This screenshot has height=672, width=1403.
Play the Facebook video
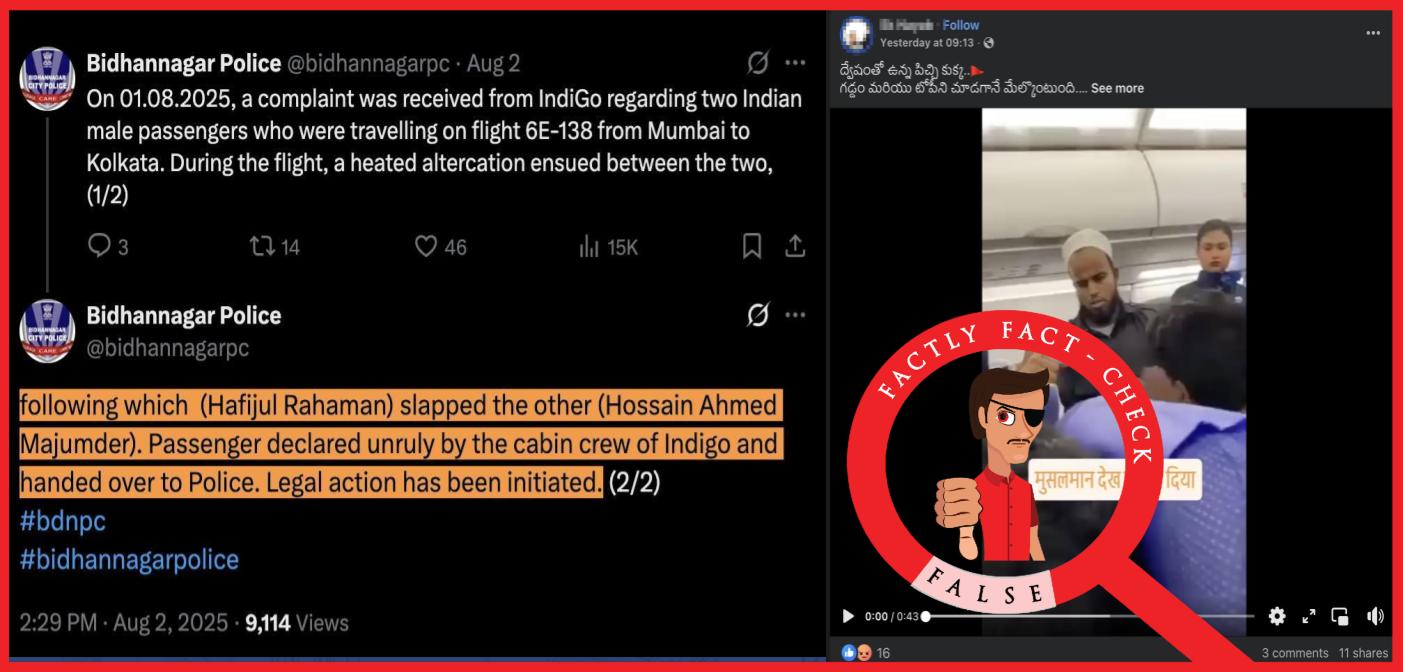848,616
